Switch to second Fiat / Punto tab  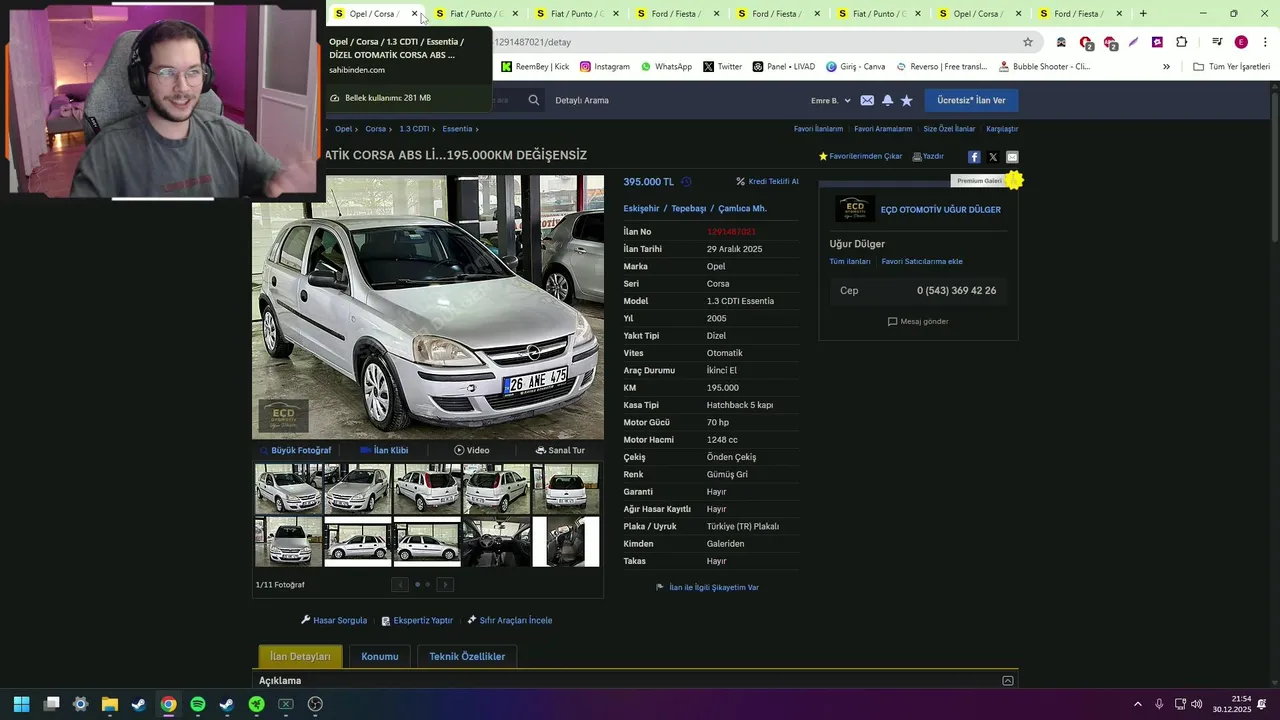pyautogui.click(x=576, y=14)
